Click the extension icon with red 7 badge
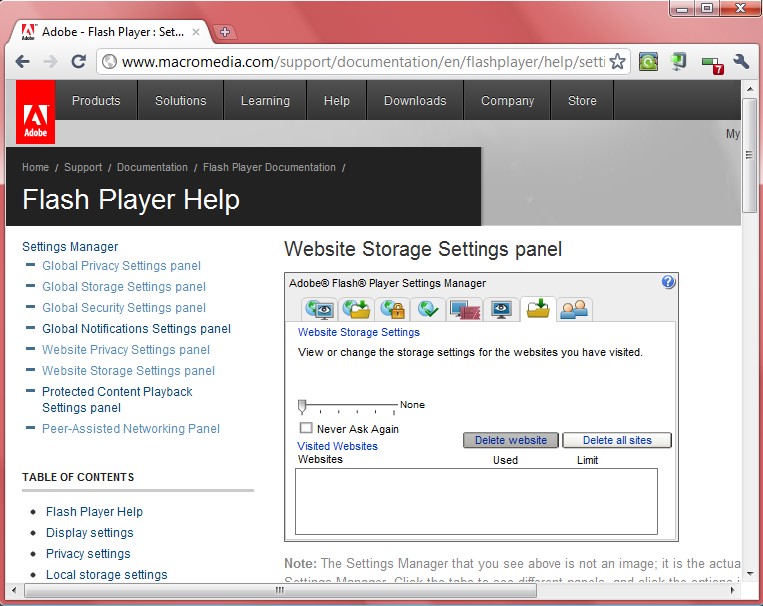Screen dimensions: 763x606 712,64
